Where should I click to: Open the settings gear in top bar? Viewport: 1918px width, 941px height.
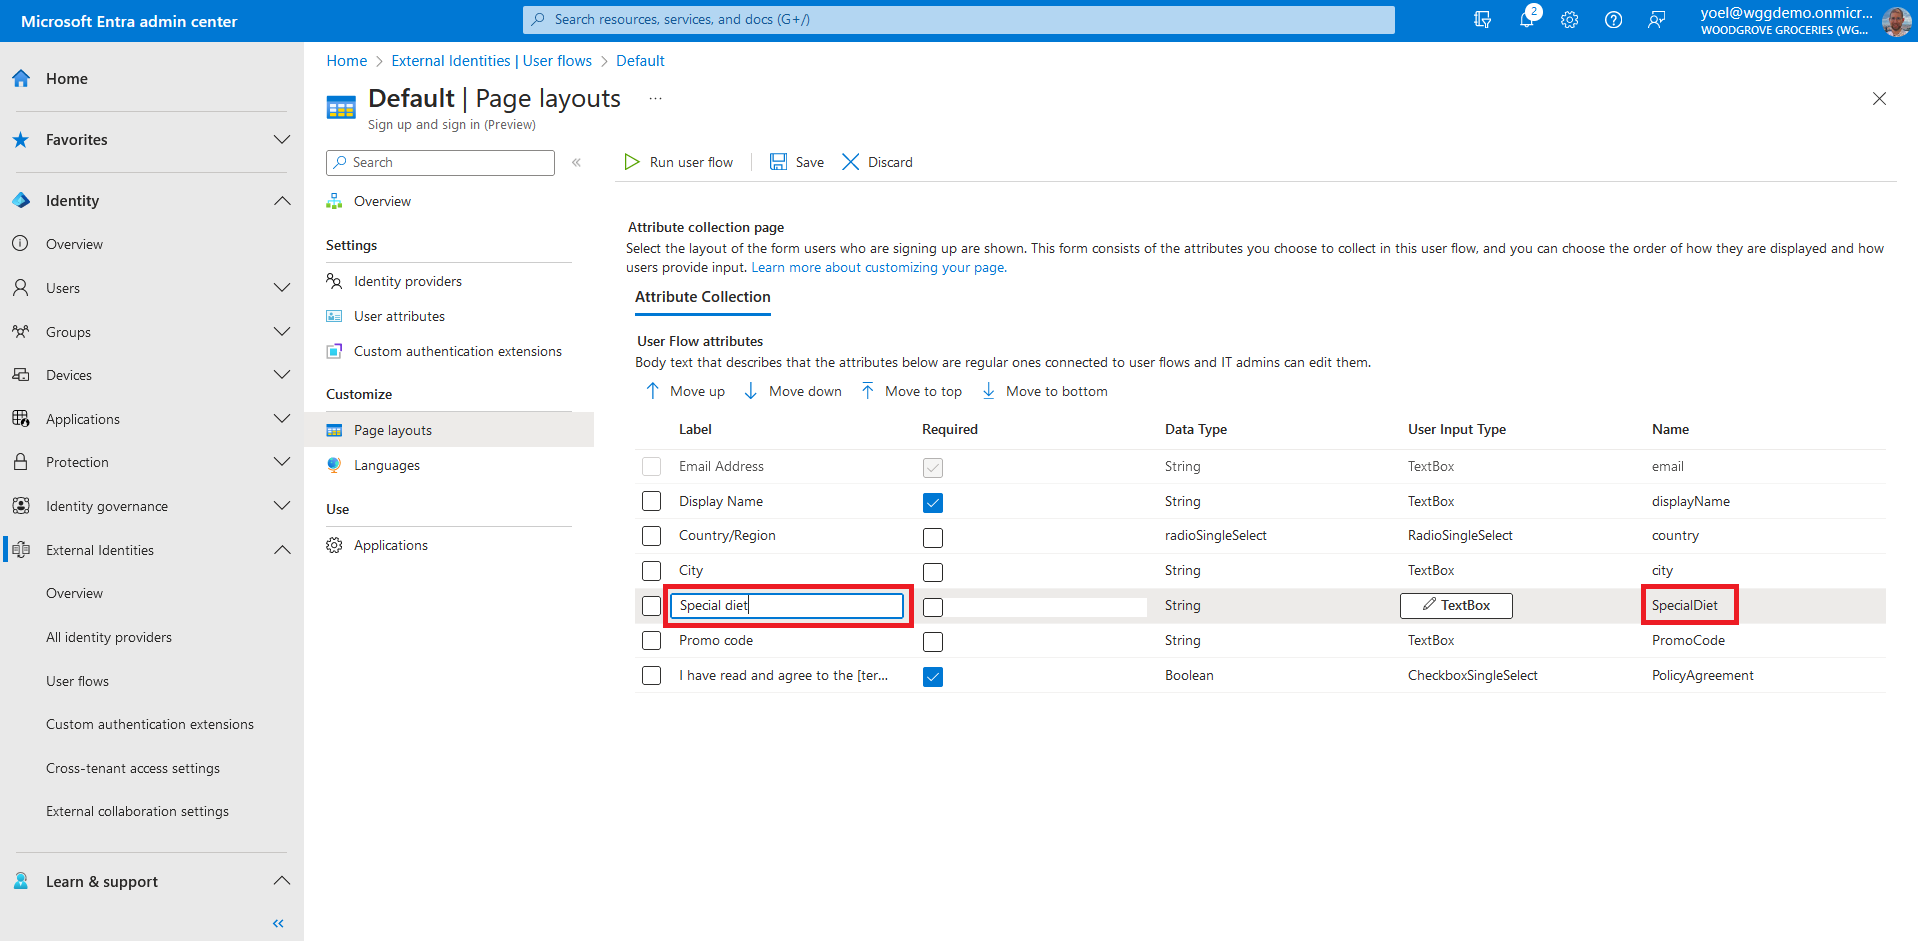pyautogui.click(x=1569, y=20)
